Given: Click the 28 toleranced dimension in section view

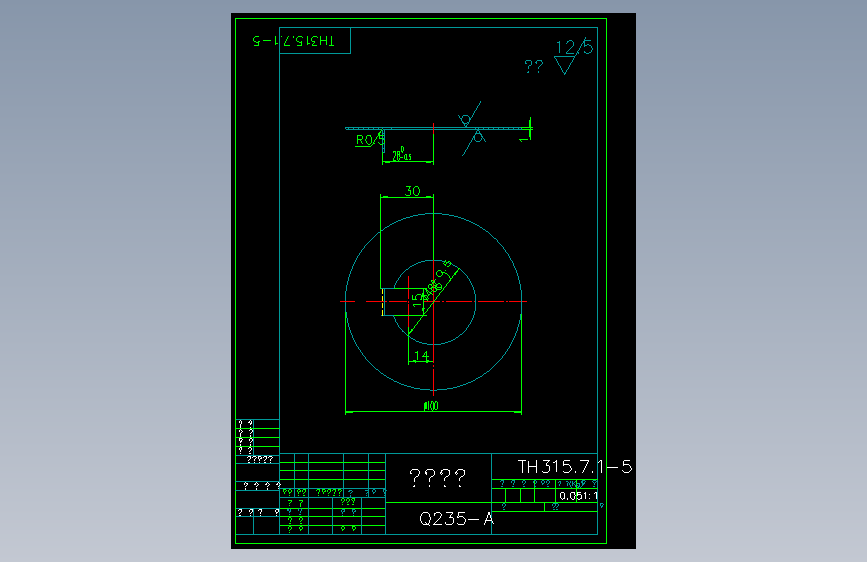Looking at the screenshot, I should [x=402, y=155].
